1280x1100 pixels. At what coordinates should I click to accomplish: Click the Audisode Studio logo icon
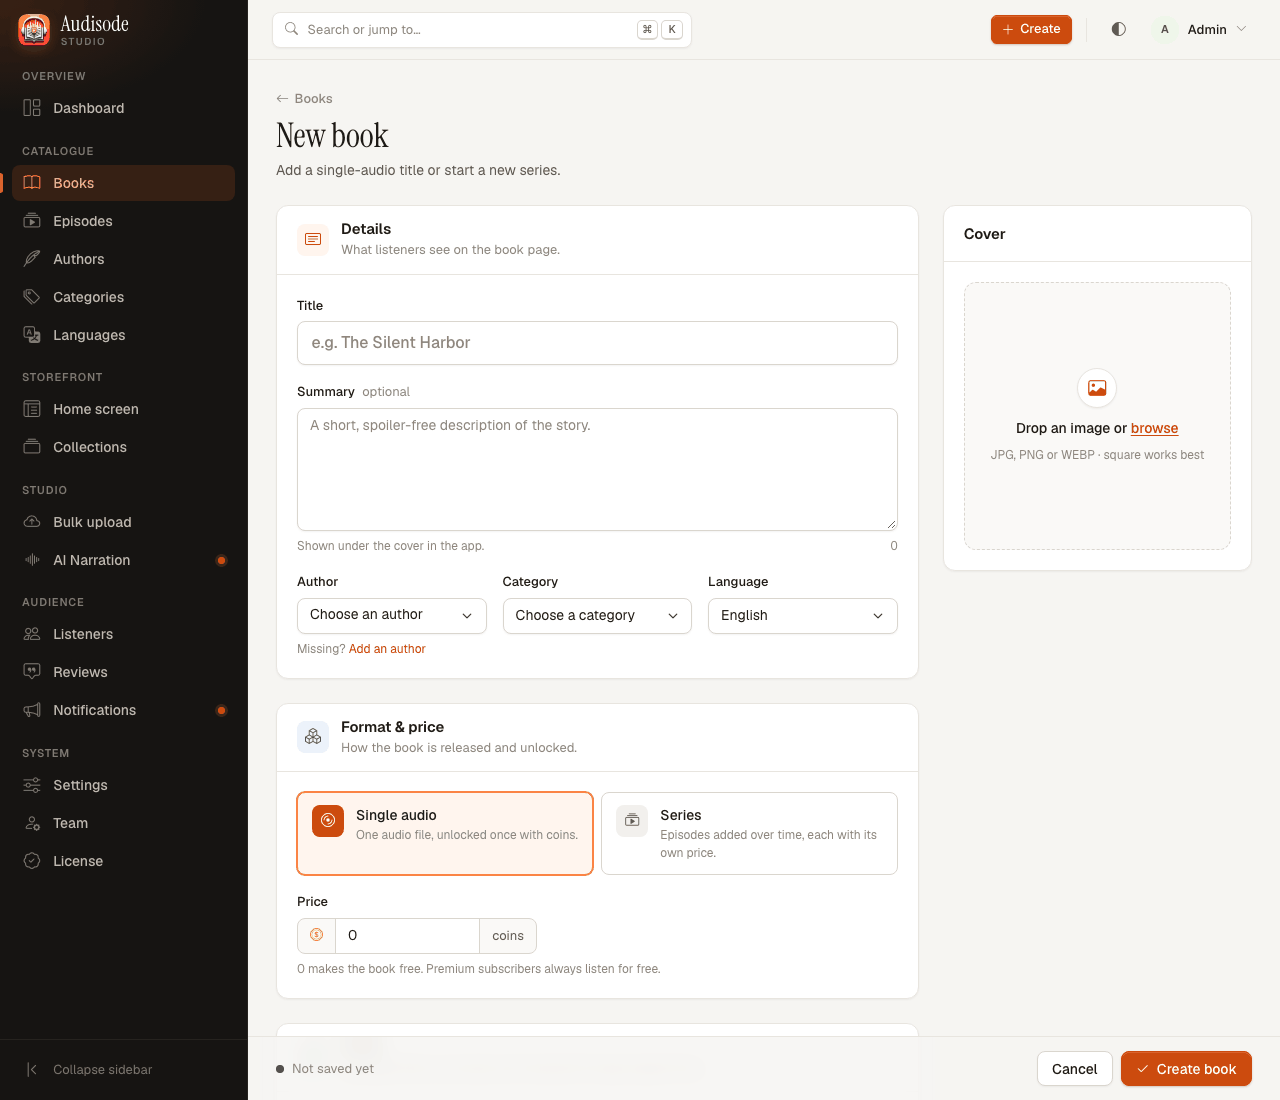pos(34,30)
